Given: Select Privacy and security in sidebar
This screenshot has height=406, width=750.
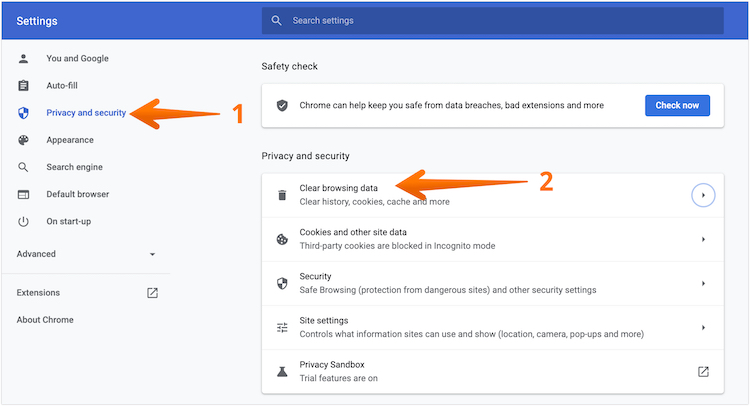Looking at the screenshot, I should click(x=86, y=113).
